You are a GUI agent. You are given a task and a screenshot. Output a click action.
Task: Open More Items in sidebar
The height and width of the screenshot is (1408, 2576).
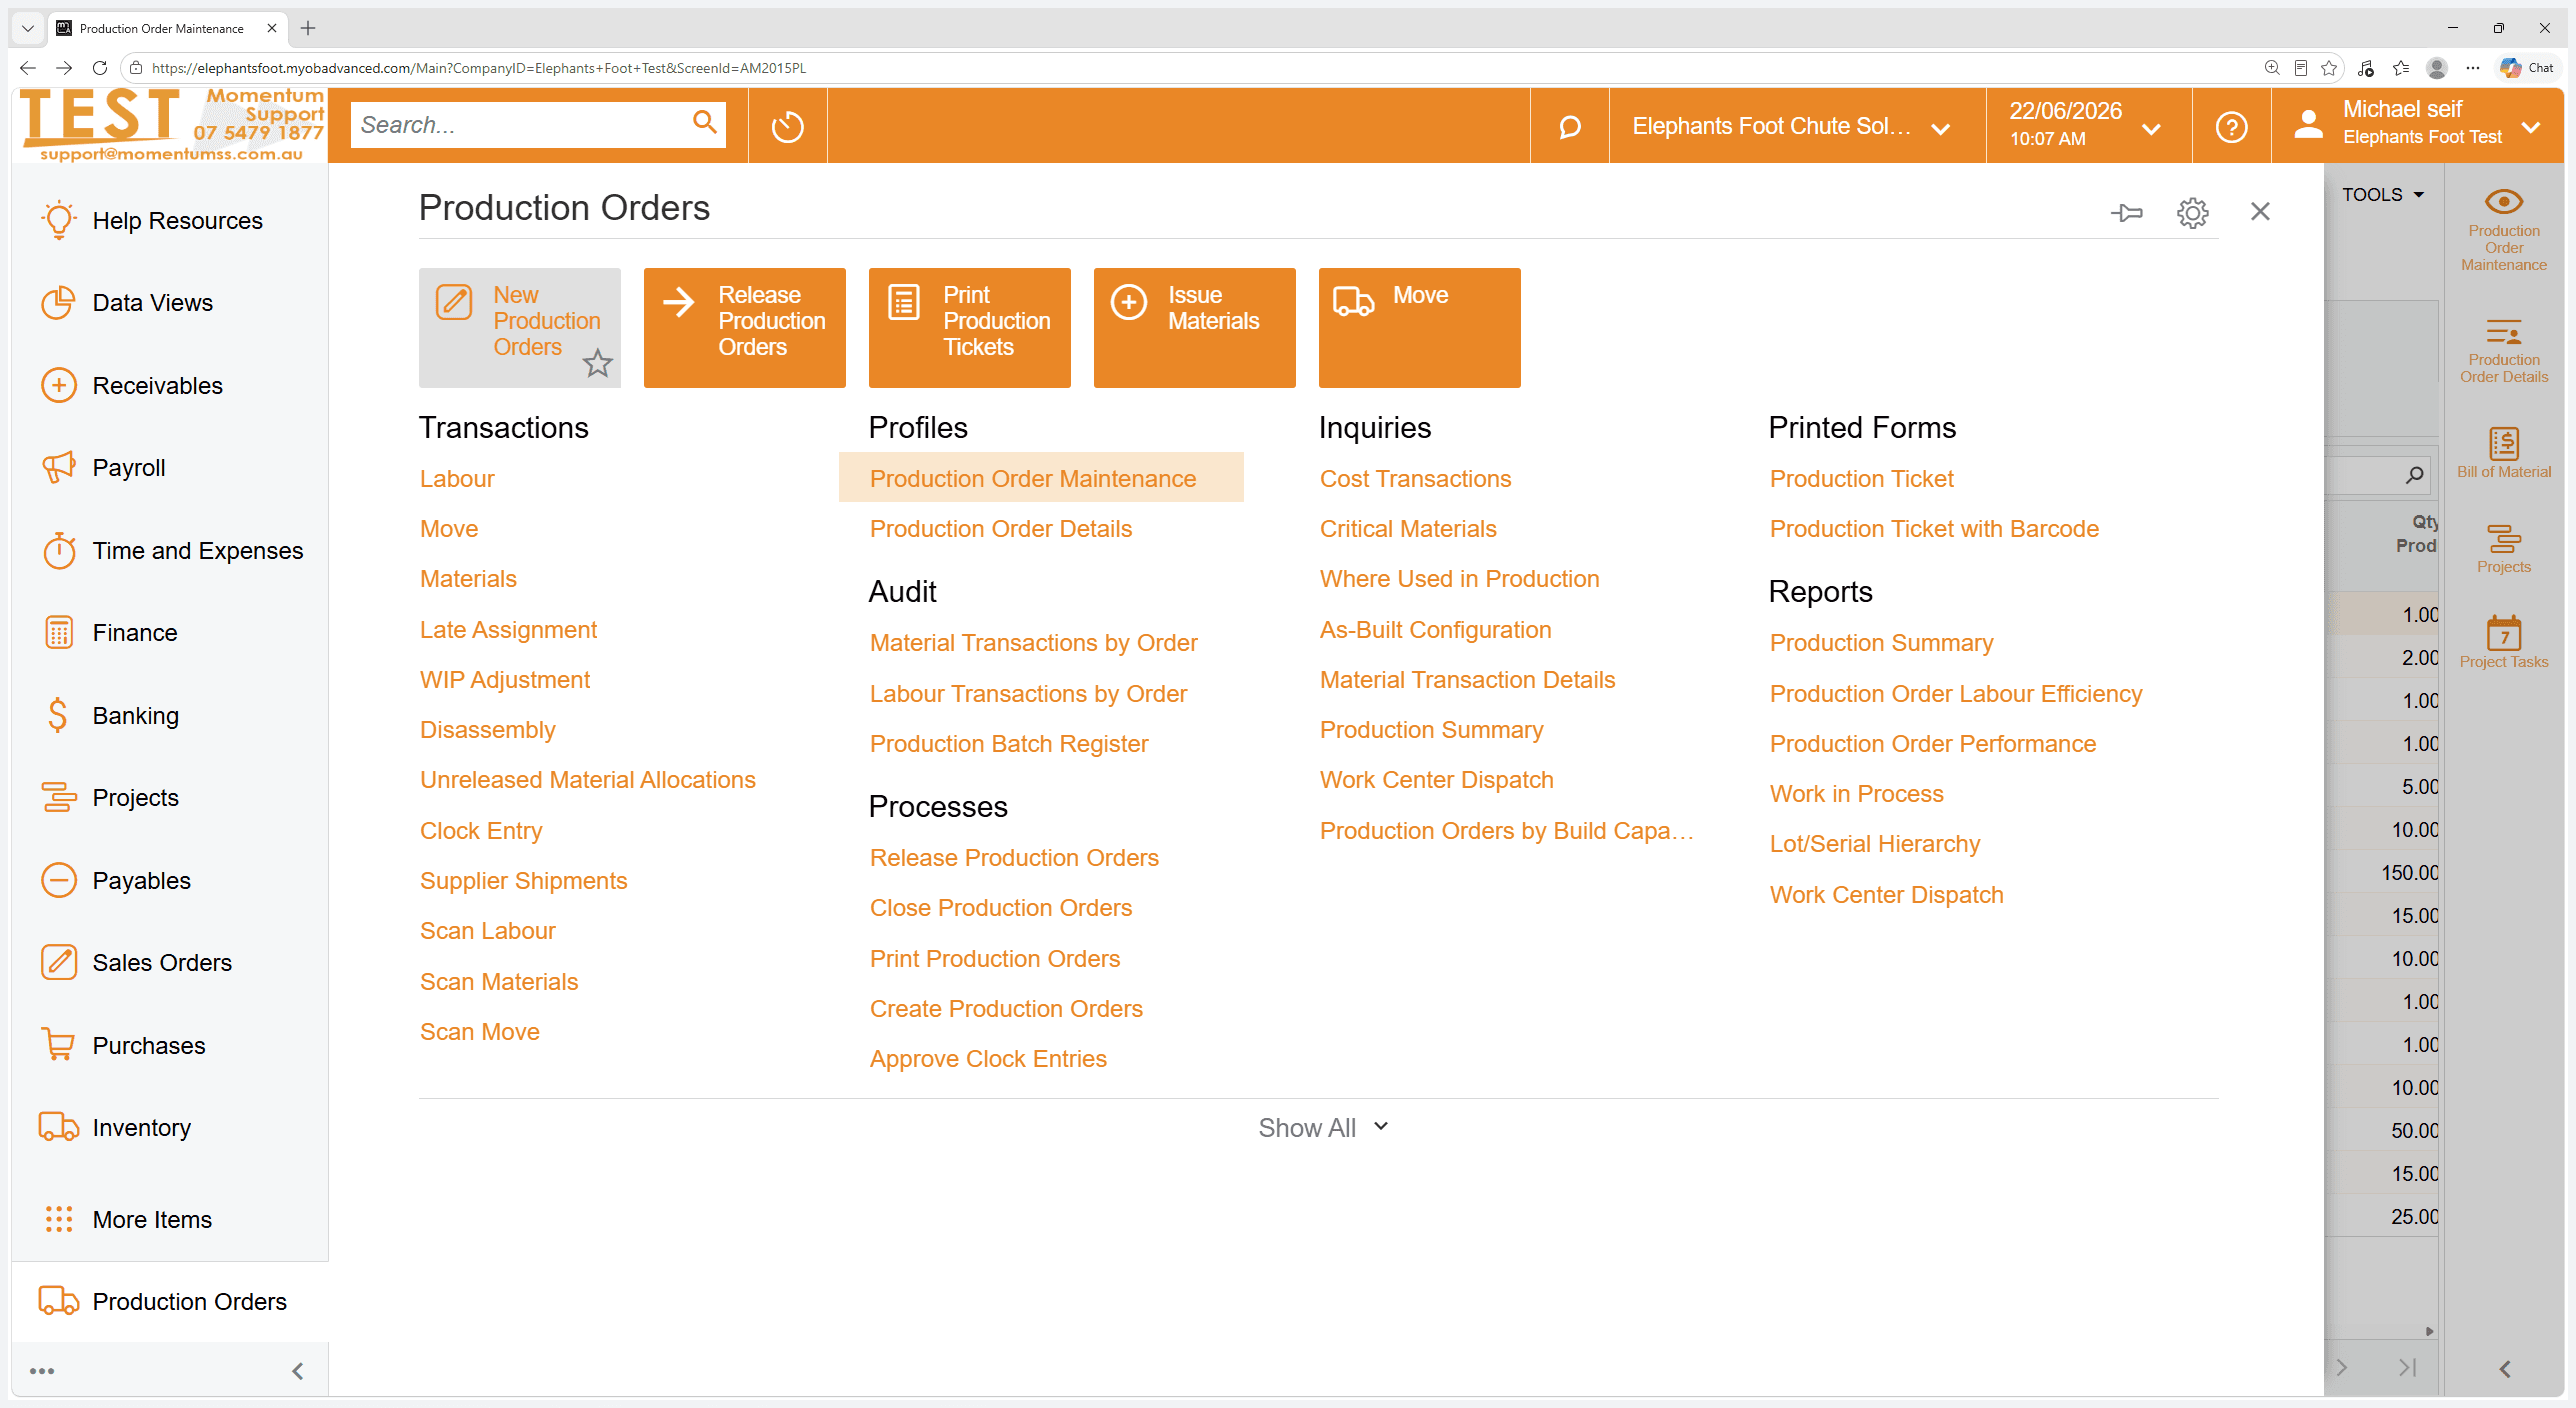(170, 1219)
